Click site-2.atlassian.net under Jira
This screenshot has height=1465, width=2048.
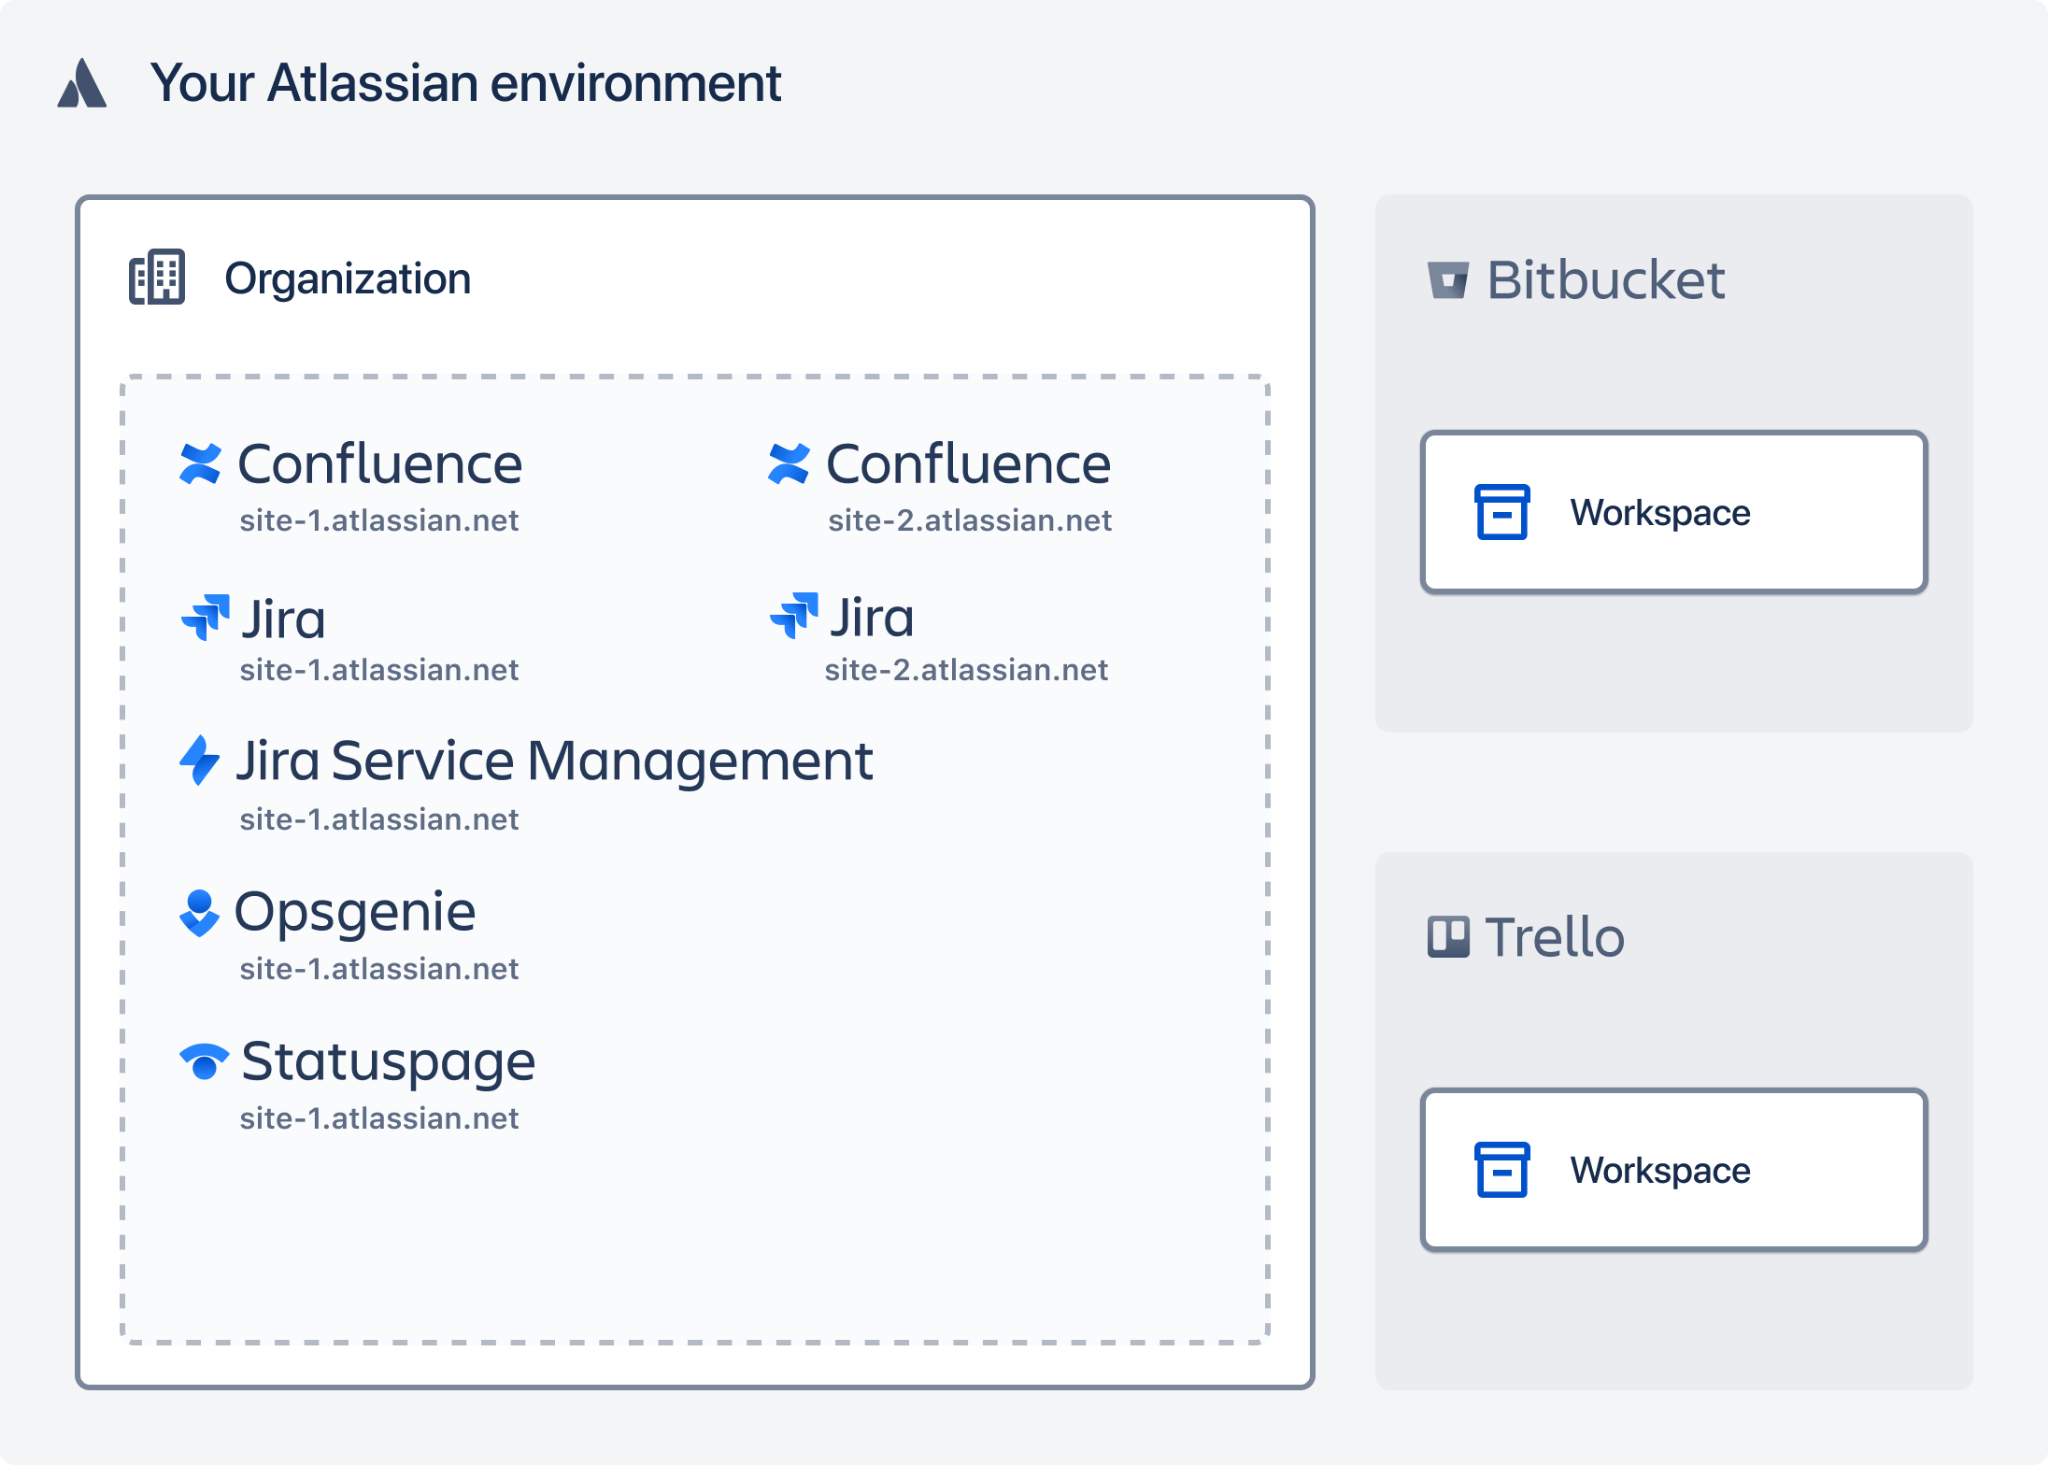click(967, 670)
